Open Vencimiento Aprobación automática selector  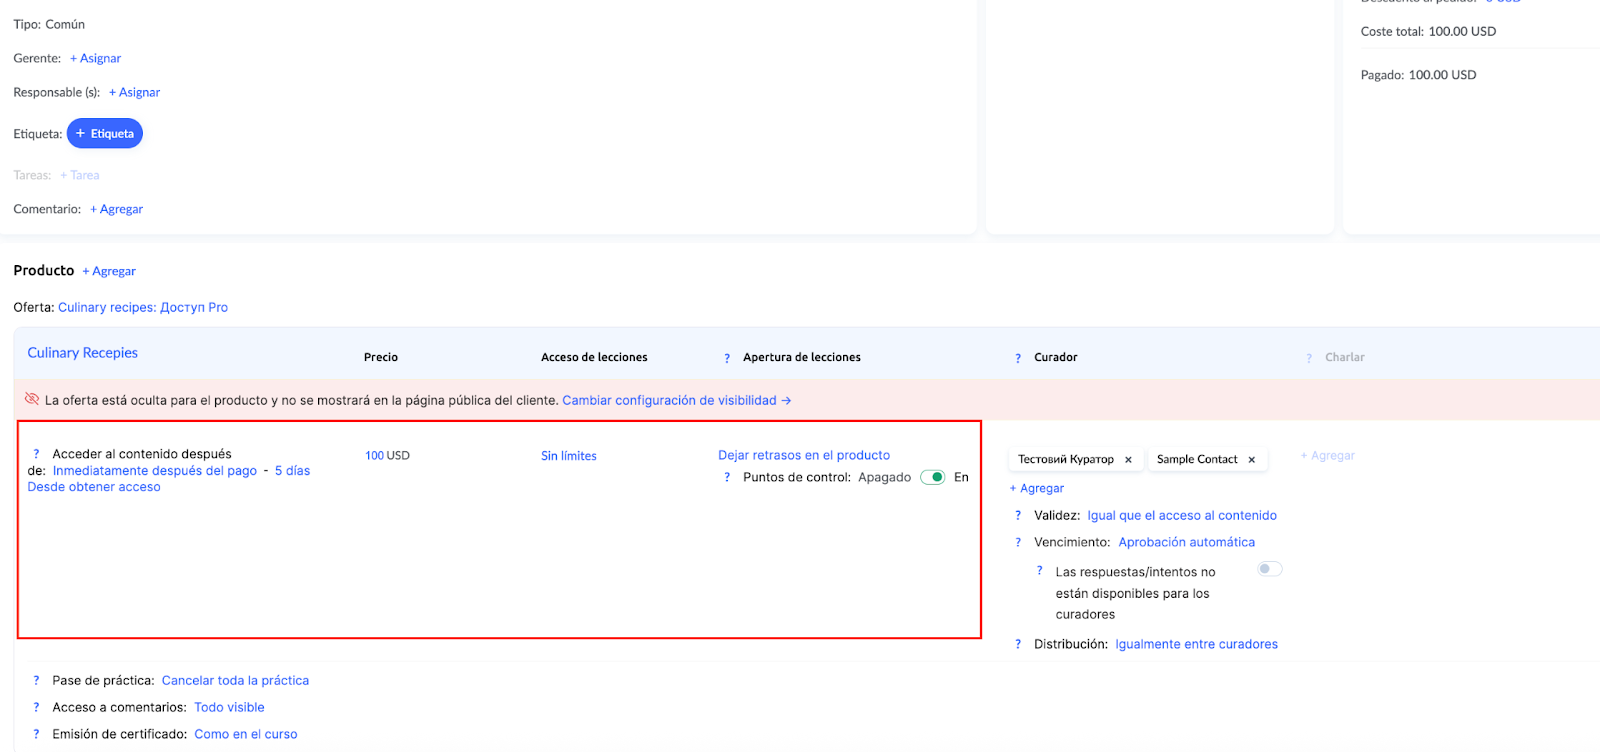click(x=1186, y=542)
